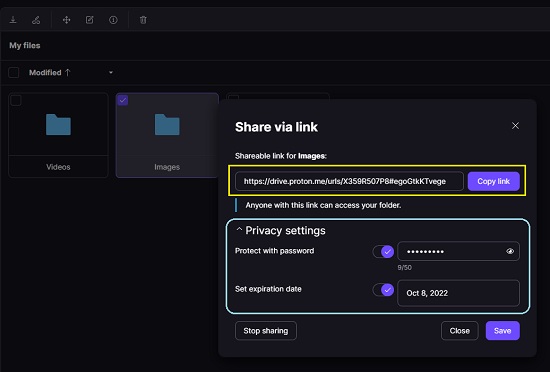Click the rename pencil icon in toolbar

coord(90,20)
